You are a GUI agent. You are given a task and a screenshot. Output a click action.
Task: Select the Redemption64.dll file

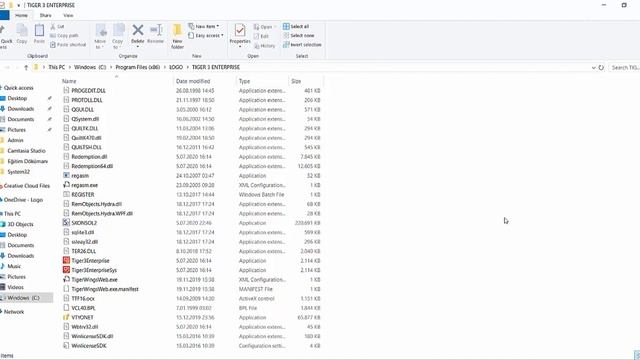88,166
